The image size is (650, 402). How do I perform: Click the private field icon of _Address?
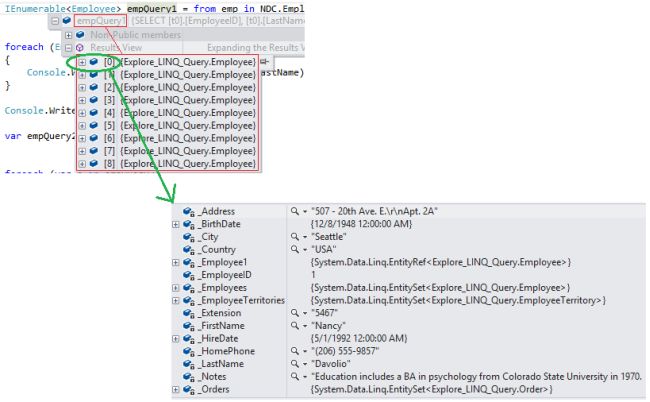(189, 212)
